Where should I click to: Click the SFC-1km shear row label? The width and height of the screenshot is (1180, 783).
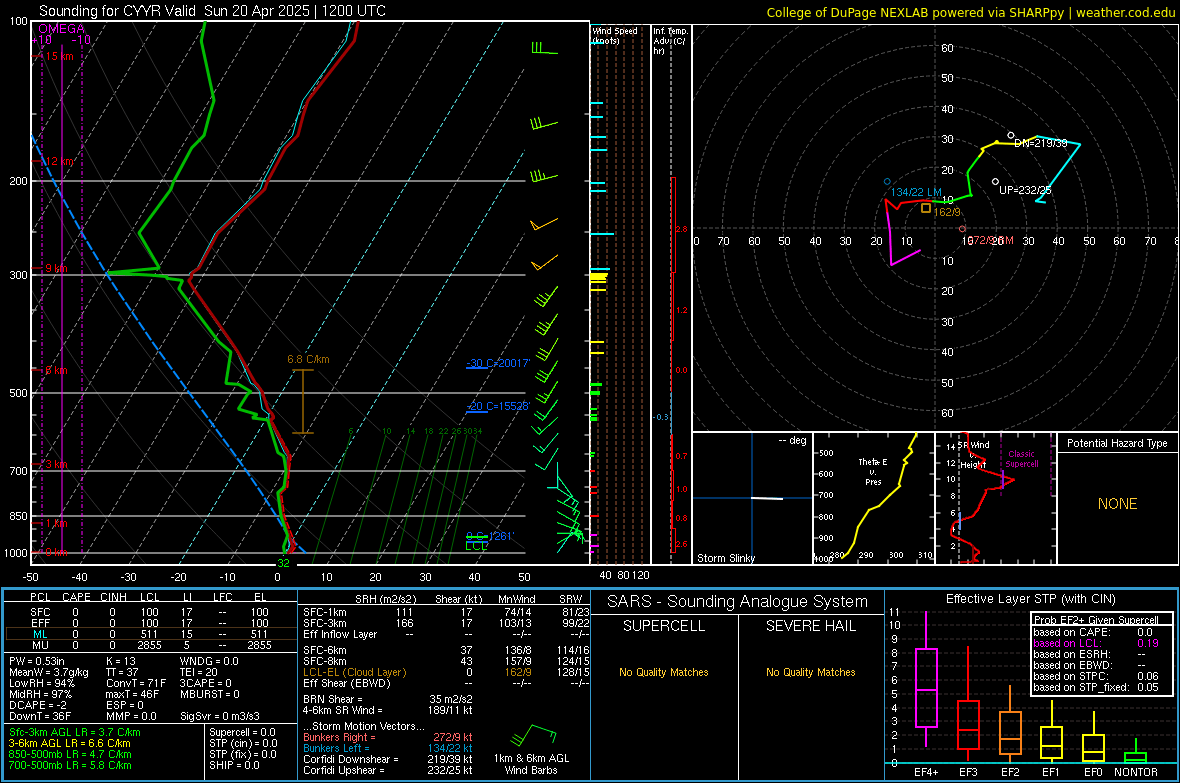[325, 612]
